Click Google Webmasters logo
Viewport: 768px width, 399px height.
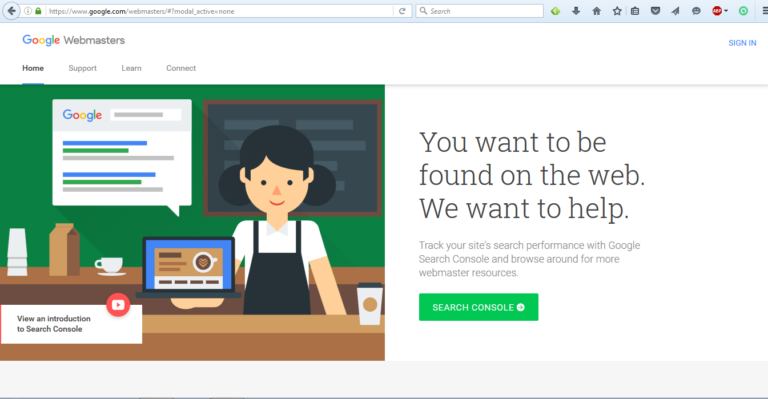pos(73,40)
